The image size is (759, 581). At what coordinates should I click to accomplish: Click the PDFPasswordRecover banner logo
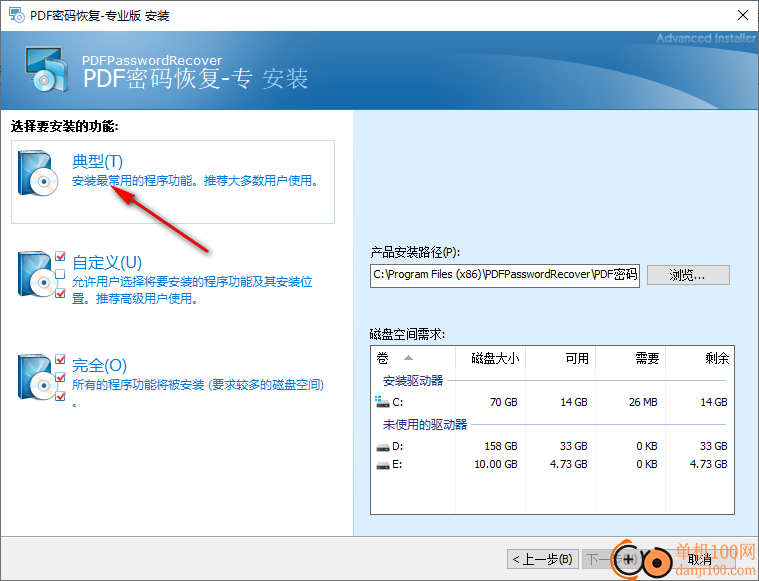[x=46, y=69]
